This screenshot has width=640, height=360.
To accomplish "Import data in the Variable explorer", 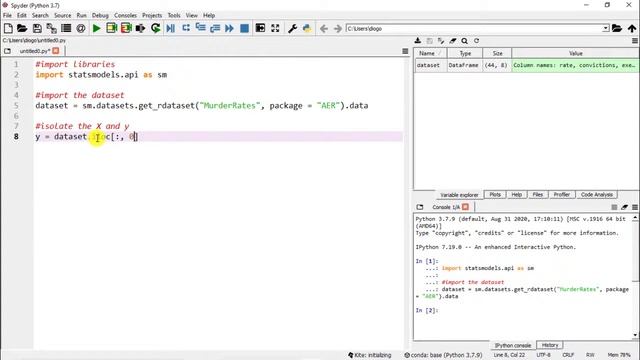I will coord(418,41).
